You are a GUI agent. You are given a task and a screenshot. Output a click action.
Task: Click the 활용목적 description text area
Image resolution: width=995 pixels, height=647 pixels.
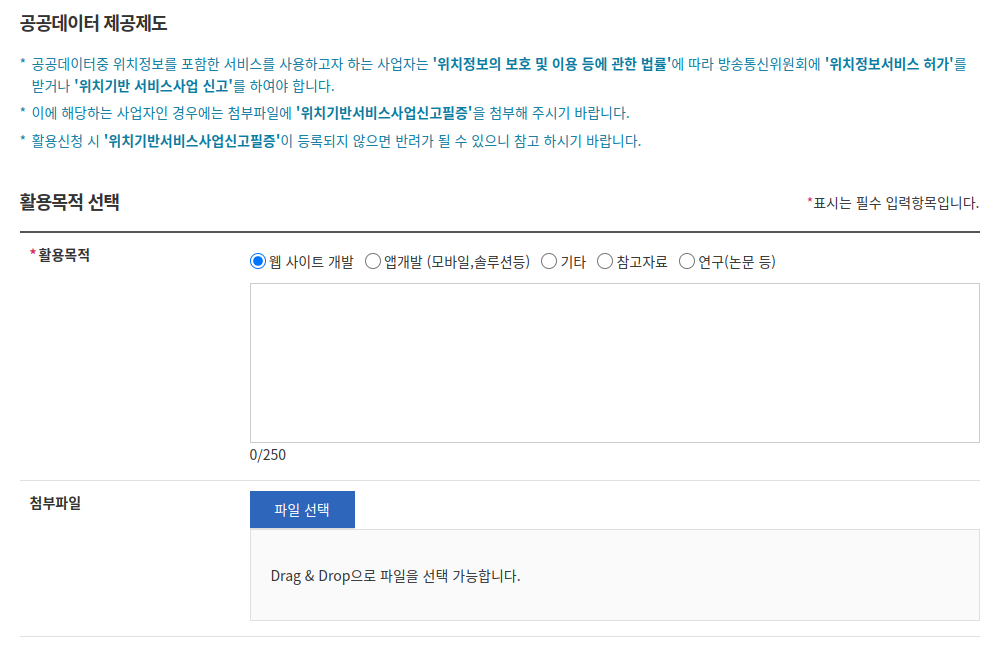614,363
